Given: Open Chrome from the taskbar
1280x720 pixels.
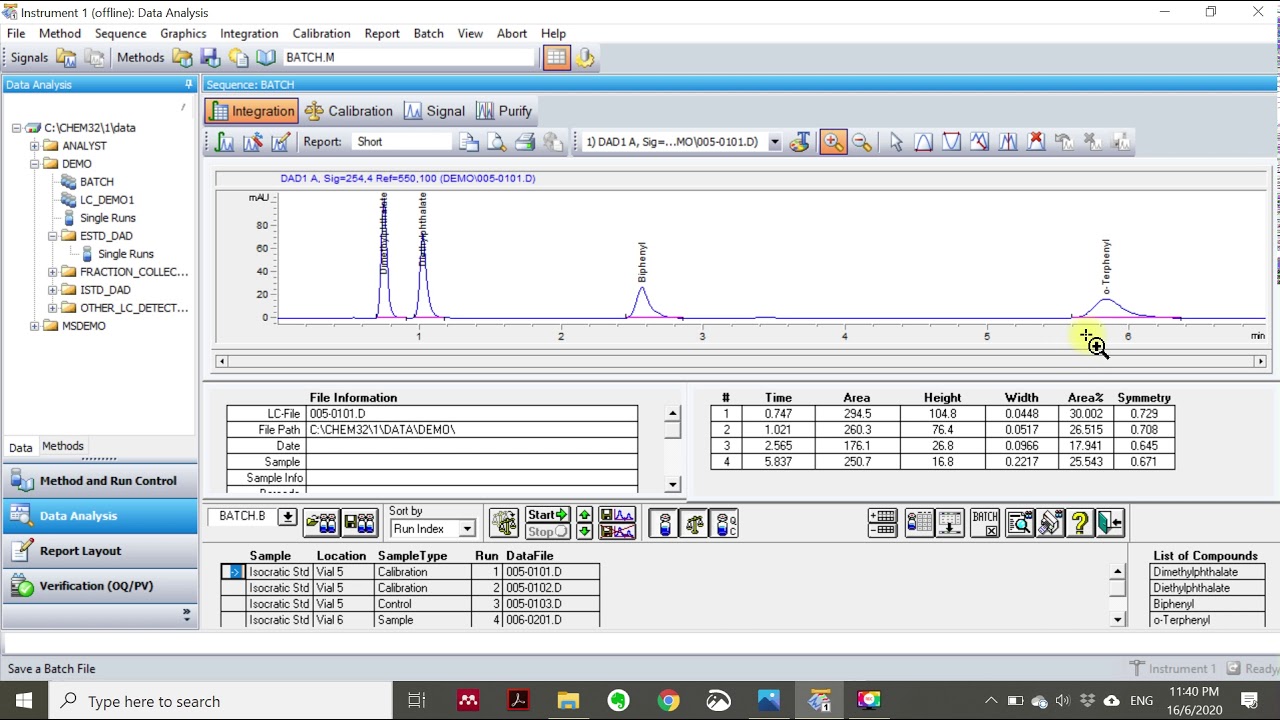Looking at the screenshot, I should (668, 701).
